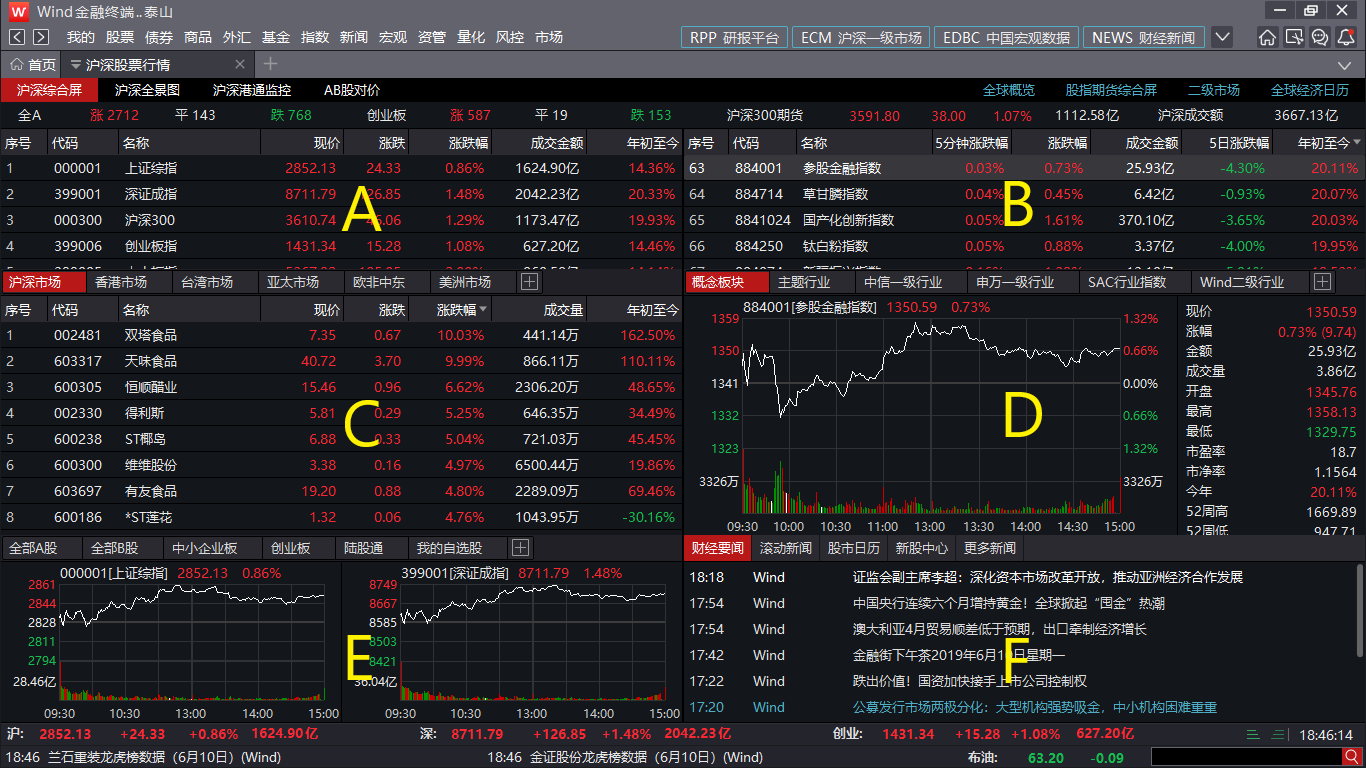Open 兰石重装龙虎榜数据 ticker news

[163, 757]
